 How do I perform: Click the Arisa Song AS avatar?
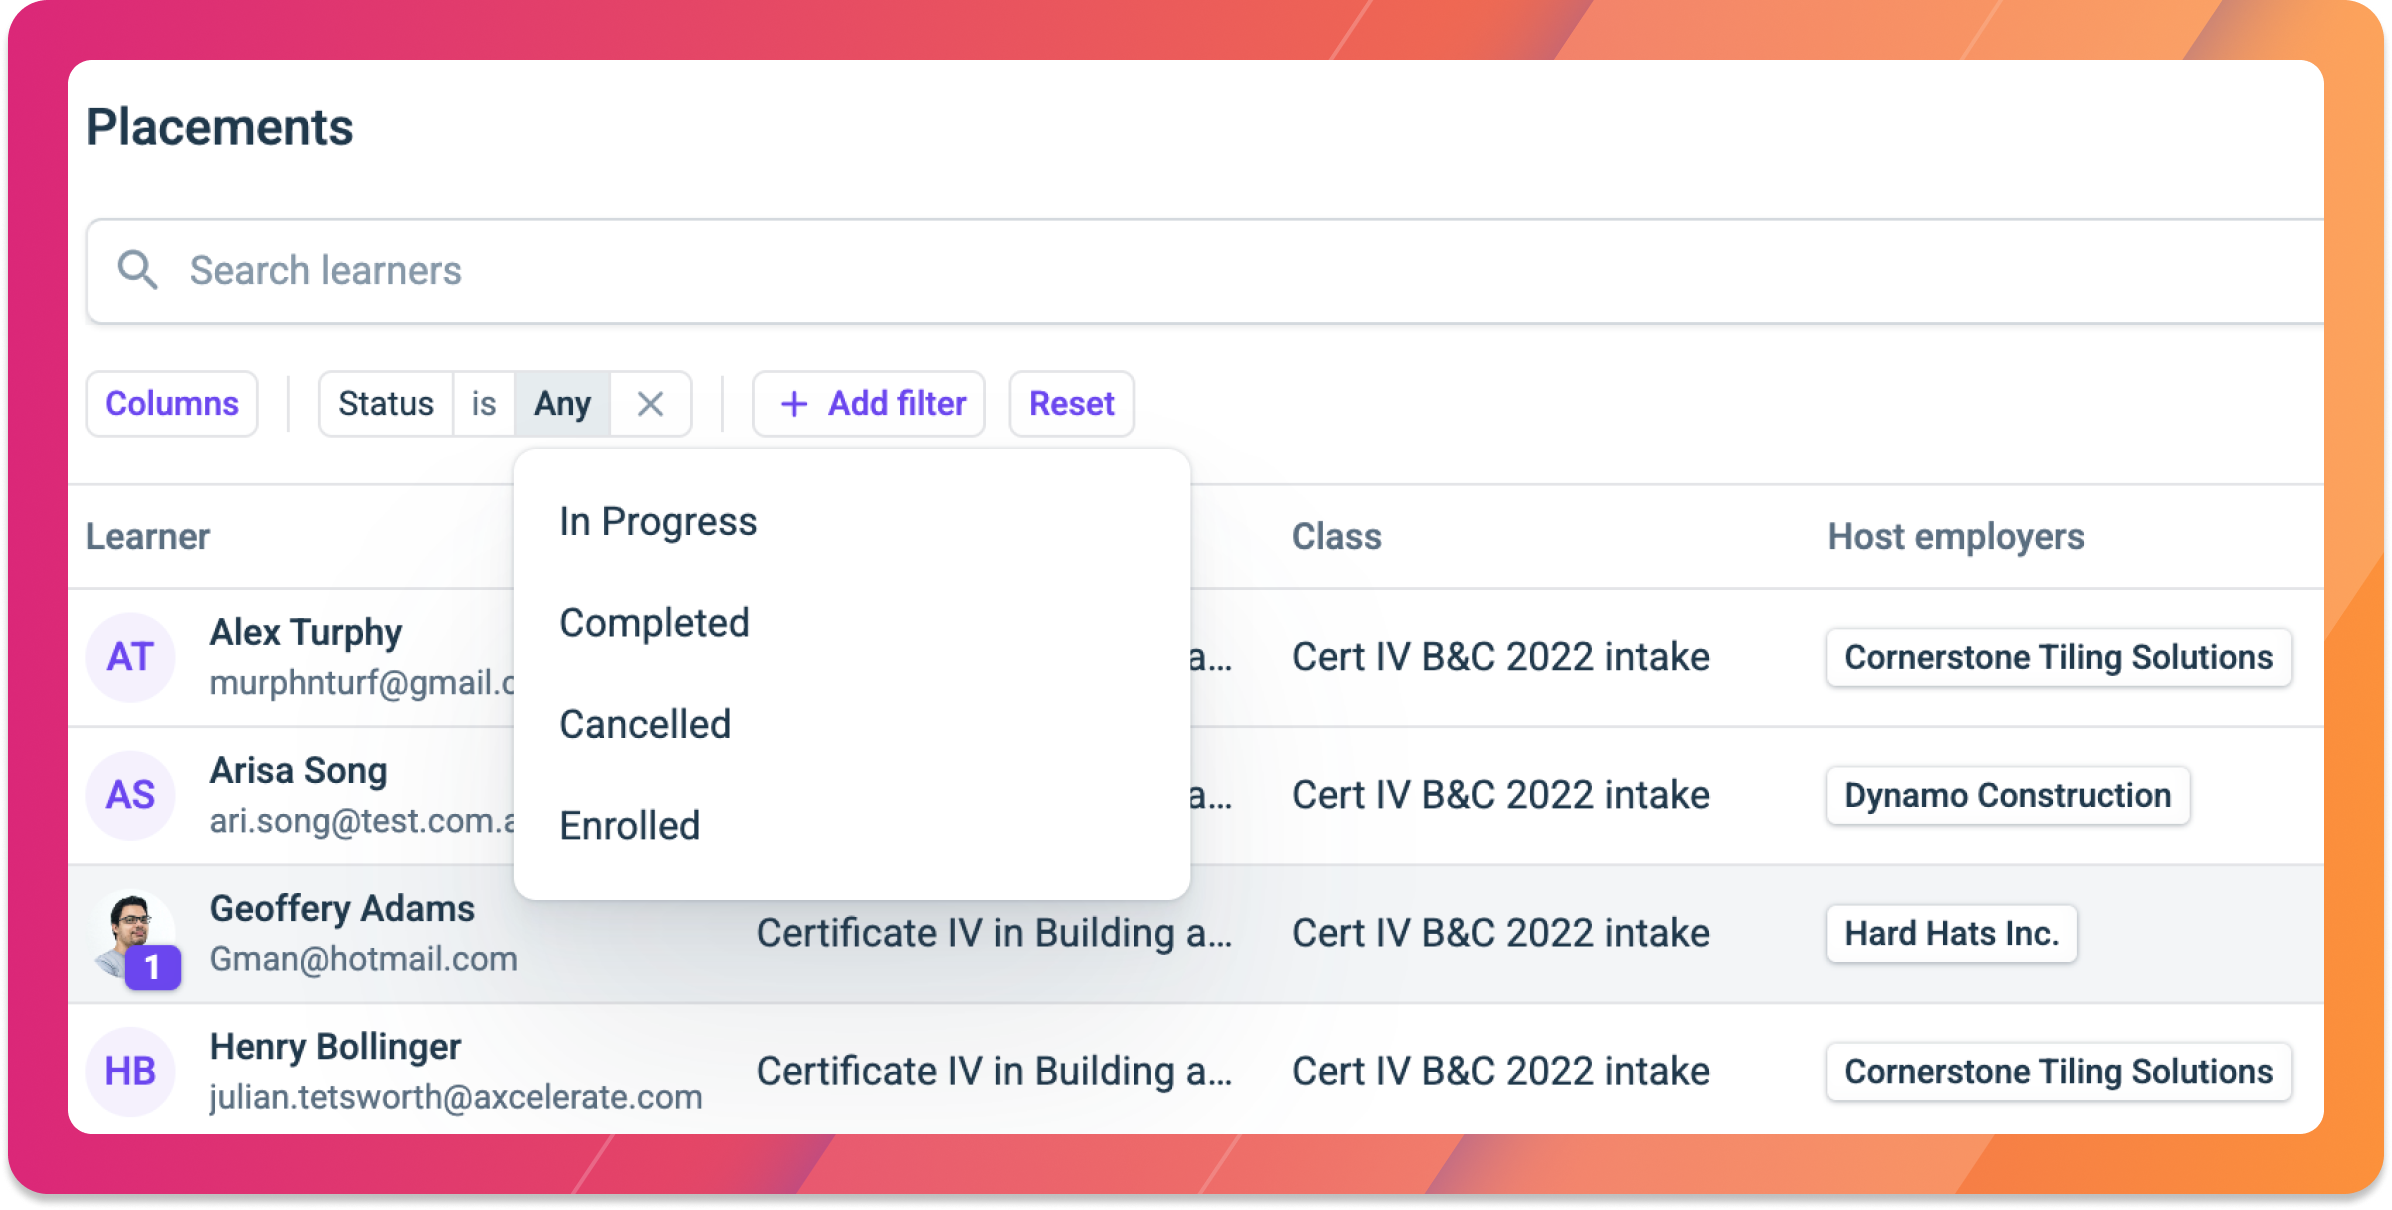[x=131, y=795]
